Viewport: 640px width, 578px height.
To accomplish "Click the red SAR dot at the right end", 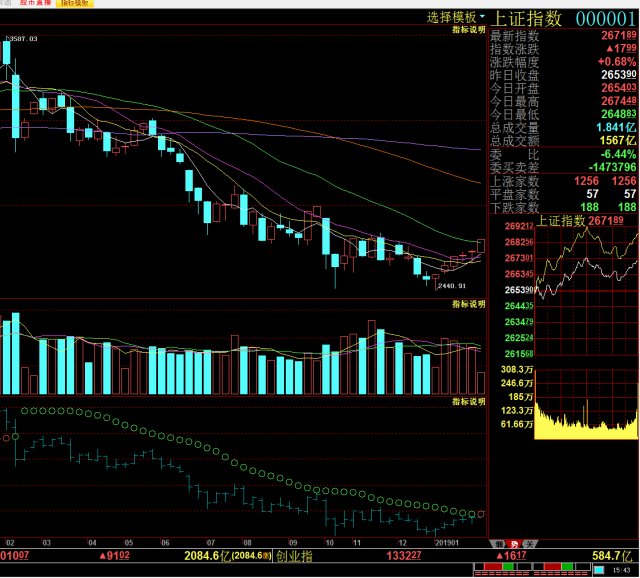I will point(481,514).
